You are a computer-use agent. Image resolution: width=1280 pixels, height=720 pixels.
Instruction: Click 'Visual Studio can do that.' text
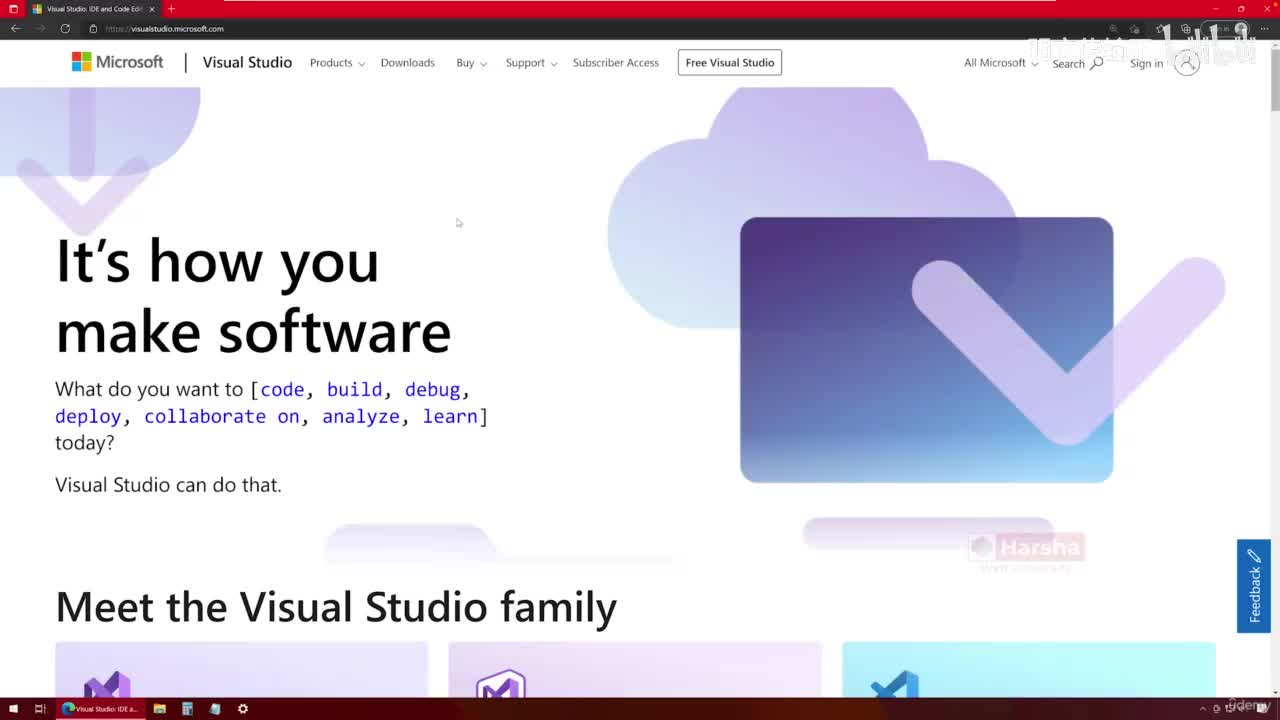pyautogui.click(x=168, y=485)
